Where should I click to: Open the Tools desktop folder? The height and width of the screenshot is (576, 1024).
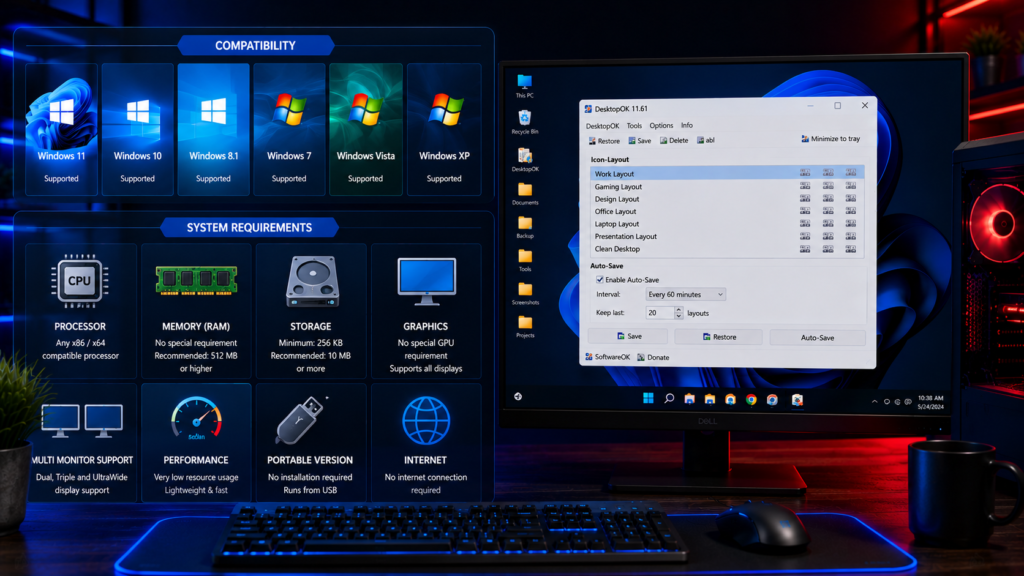[525, 260]
